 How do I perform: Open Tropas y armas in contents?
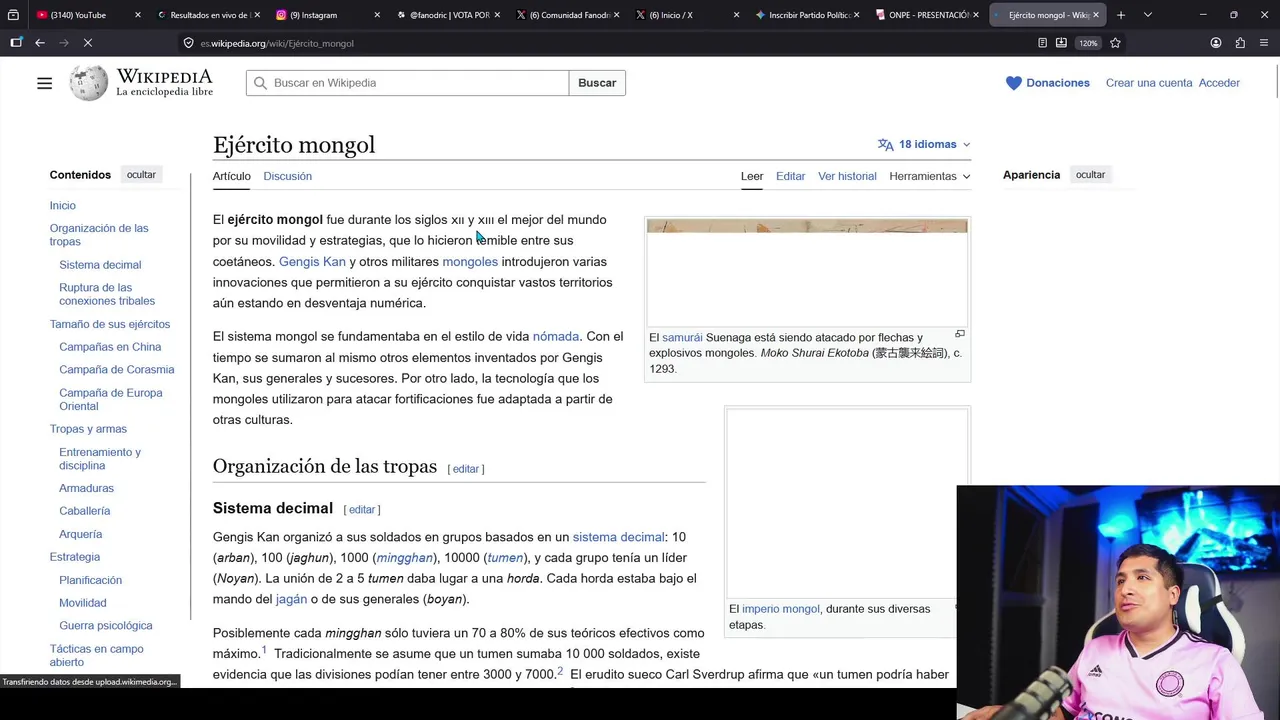pos(88,429)
